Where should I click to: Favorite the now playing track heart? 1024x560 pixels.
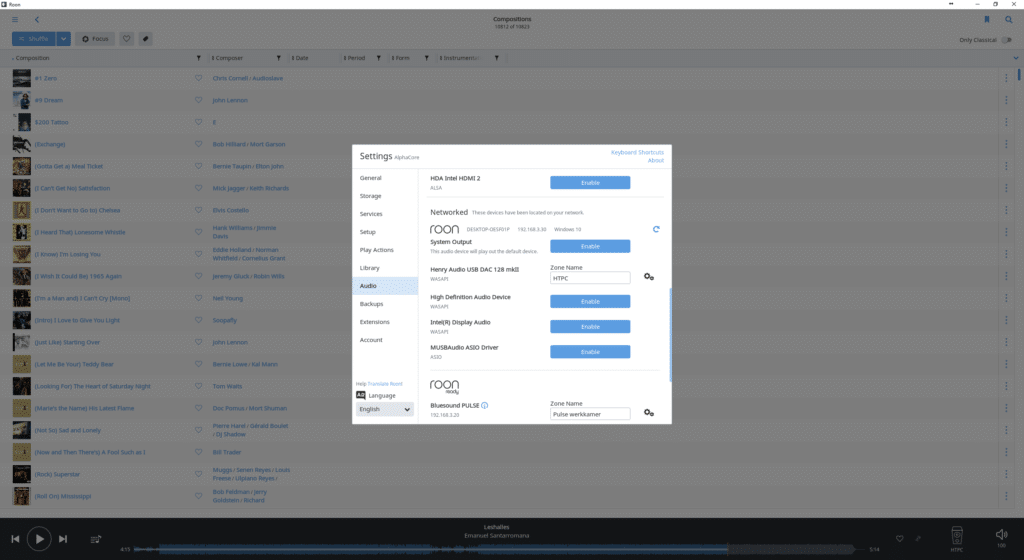pyautogui.click(x=899, y=538)
